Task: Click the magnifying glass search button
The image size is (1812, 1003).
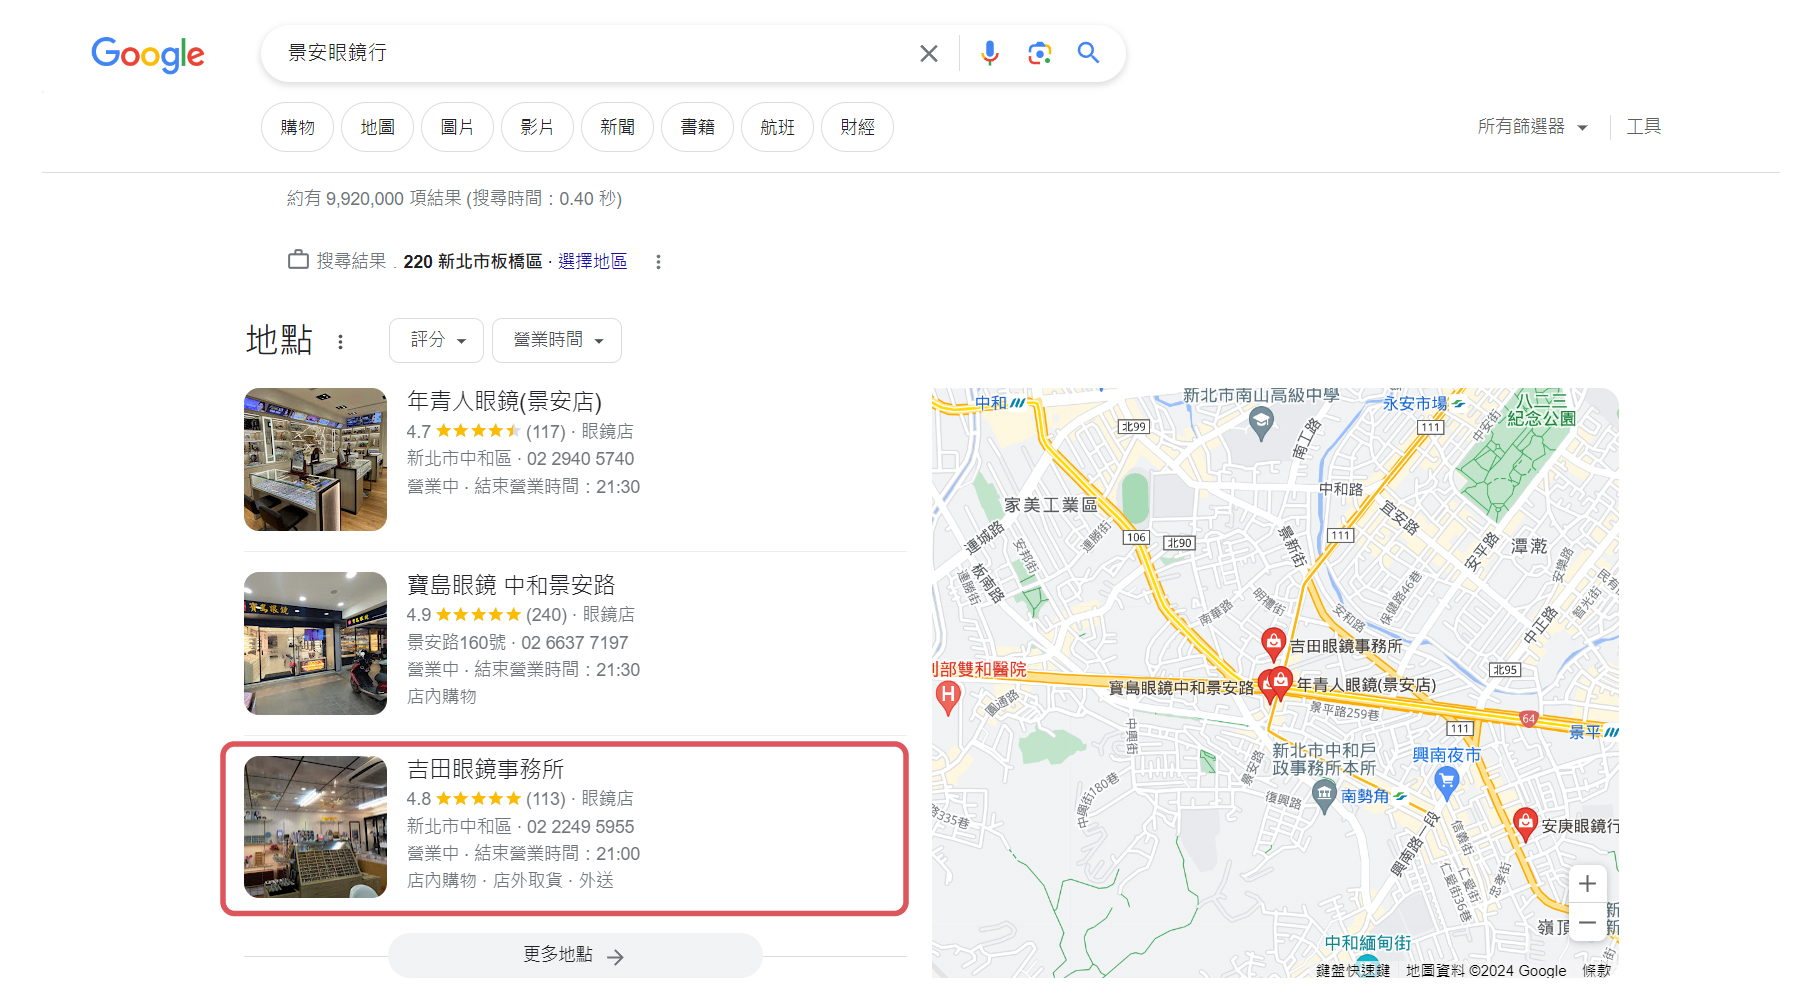Action: click(x=1088, y=53)
